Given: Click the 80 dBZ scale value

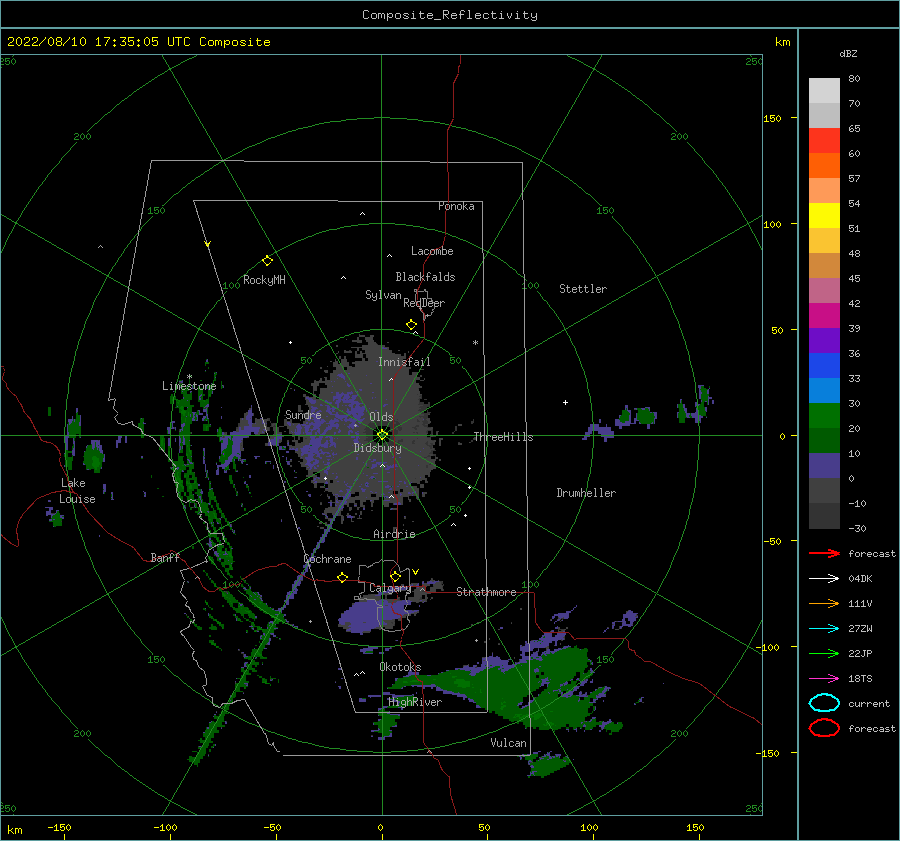Looking at the screenshot, I should pyautogui.click(x=854, y=79).
